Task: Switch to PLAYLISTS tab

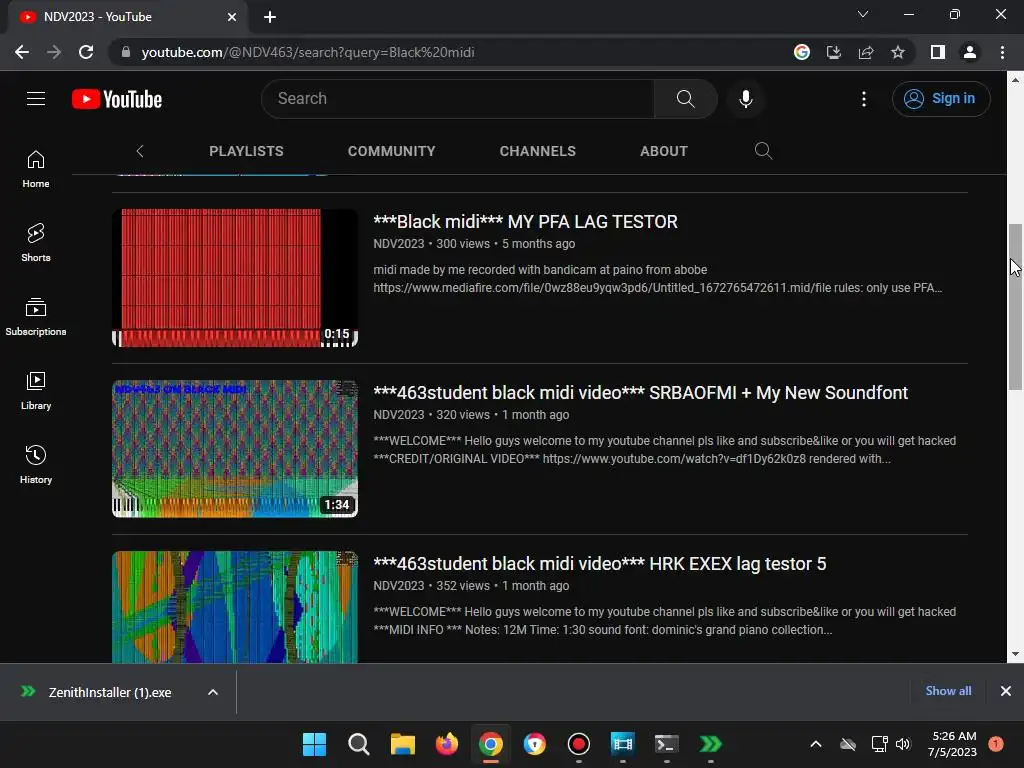Action: click(x=246, y=151)
